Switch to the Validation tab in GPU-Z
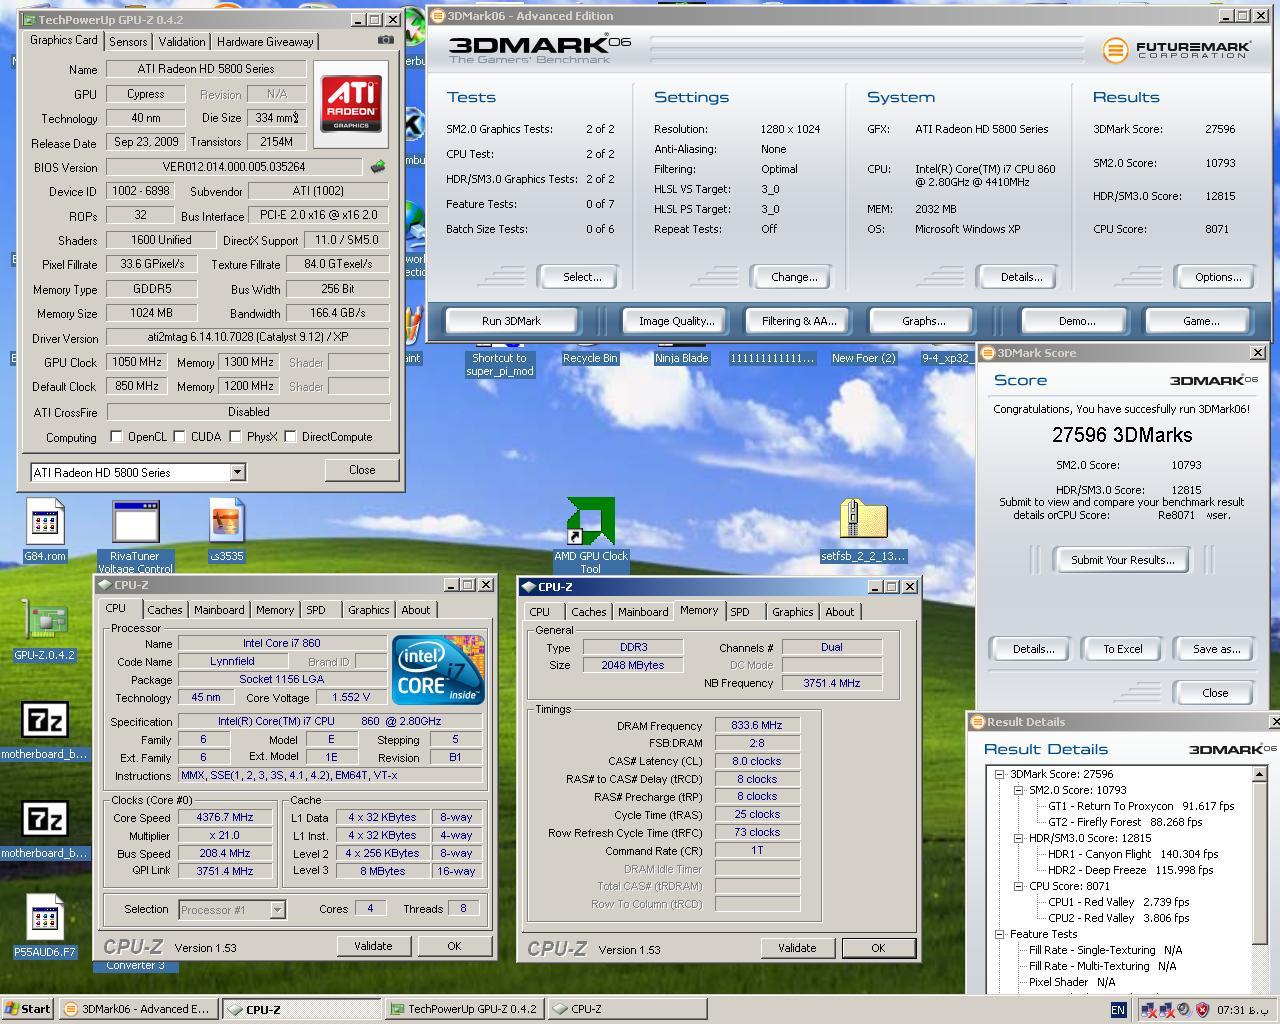 [182, 41]
